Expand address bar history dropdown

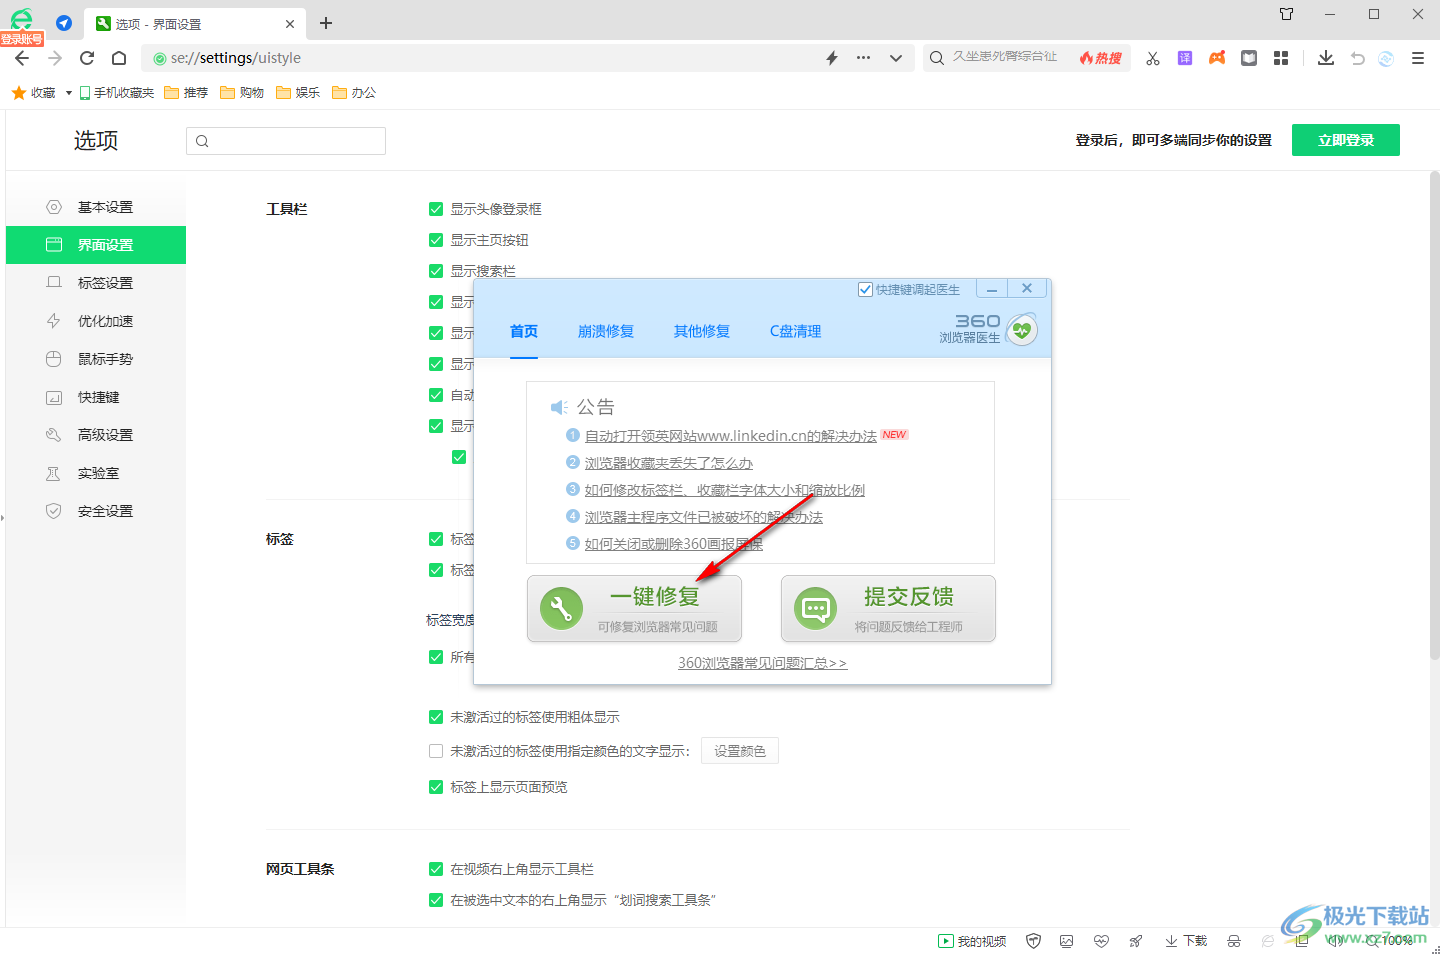(x=896, y=58)
